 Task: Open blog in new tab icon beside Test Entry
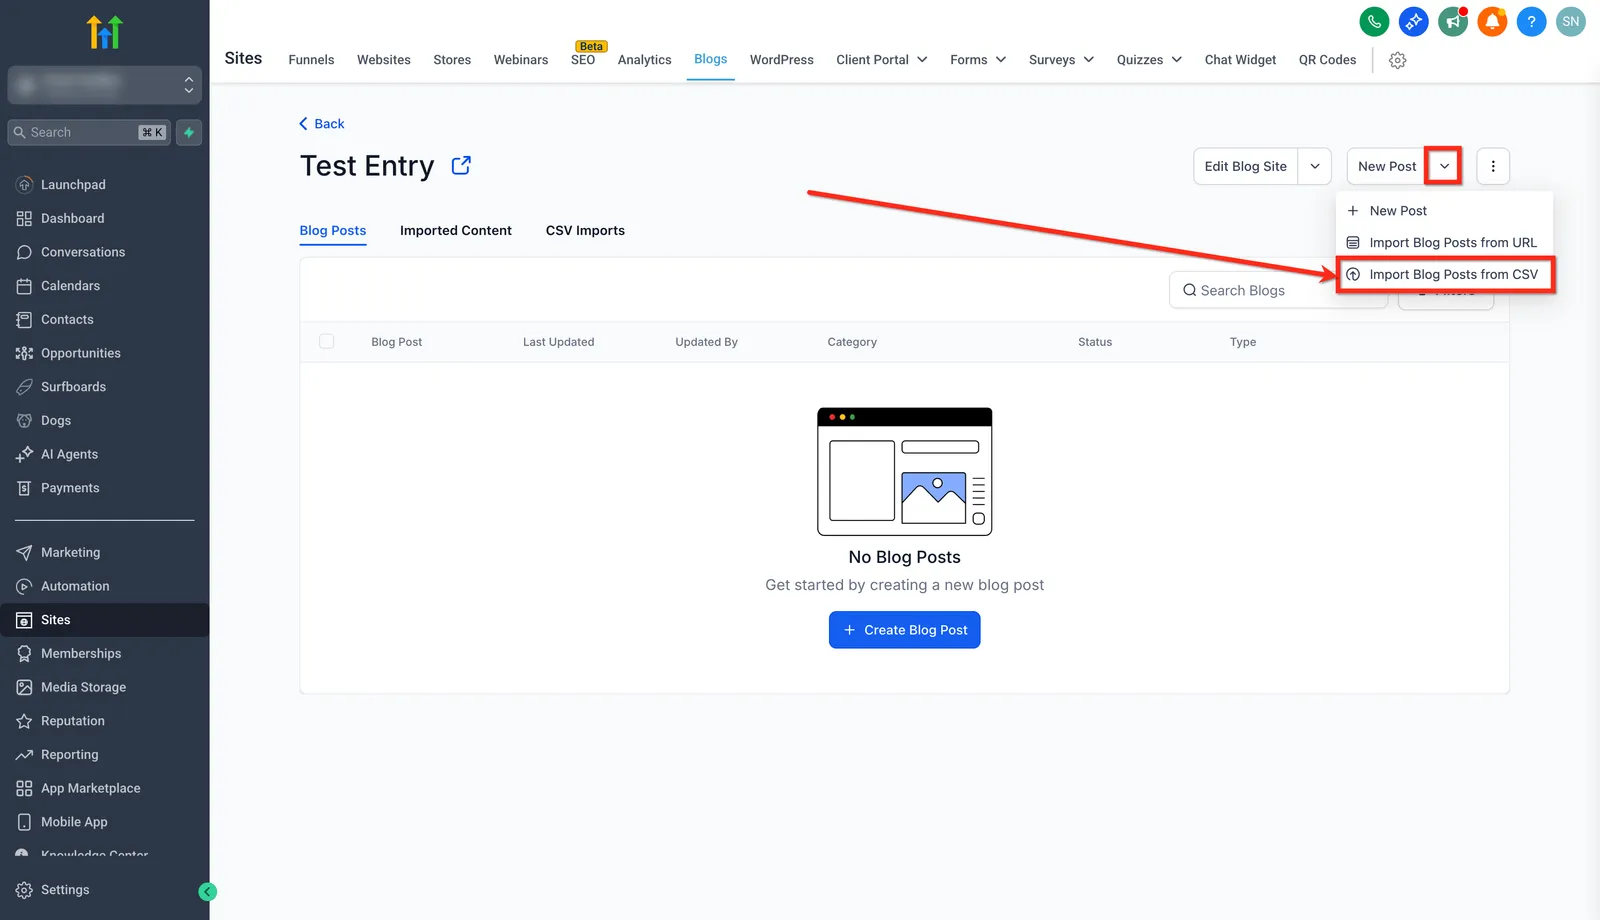[461, 165]
